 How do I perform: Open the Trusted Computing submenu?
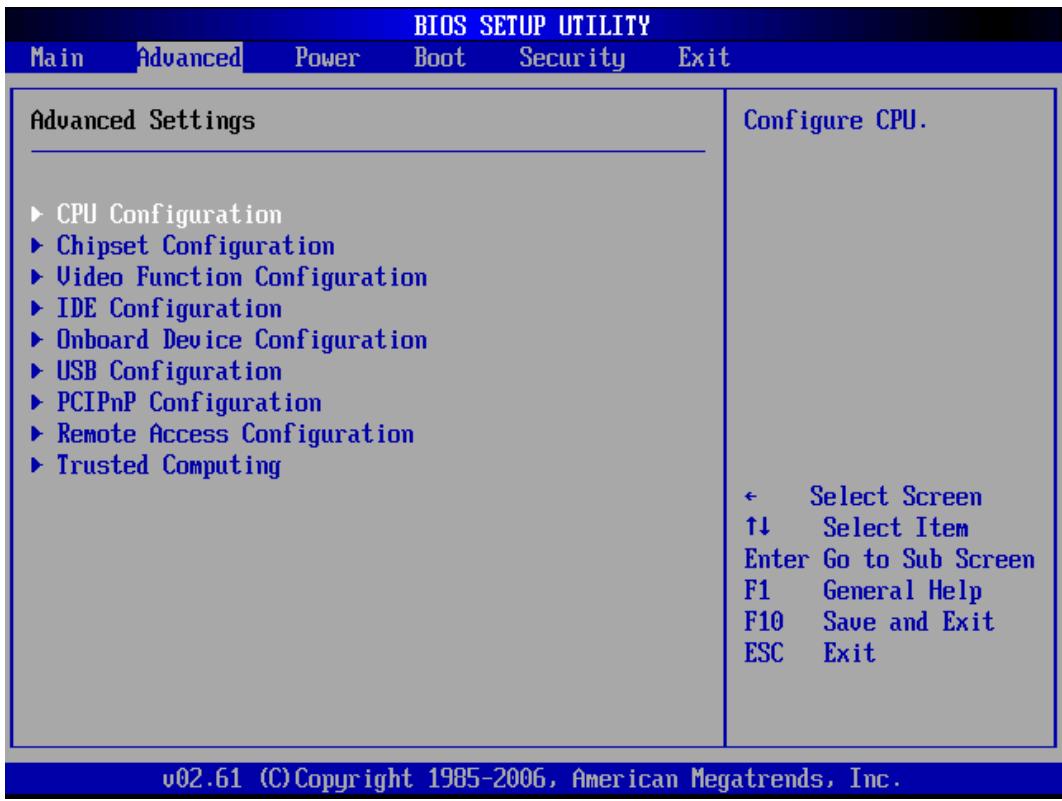point(169,466)
